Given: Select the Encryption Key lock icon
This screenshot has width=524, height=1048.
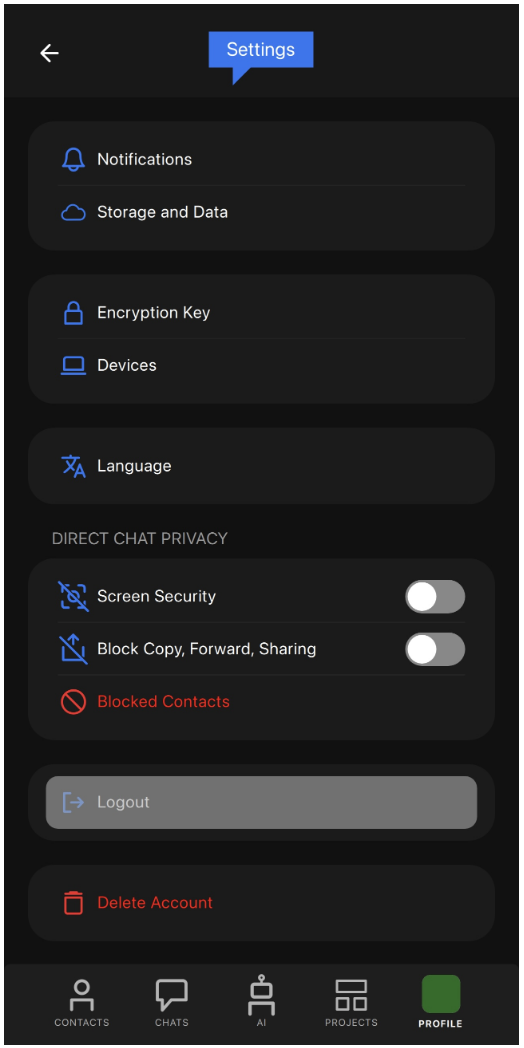Looking at the screenshot, I should pyautogui.click(x=74, y=313).
